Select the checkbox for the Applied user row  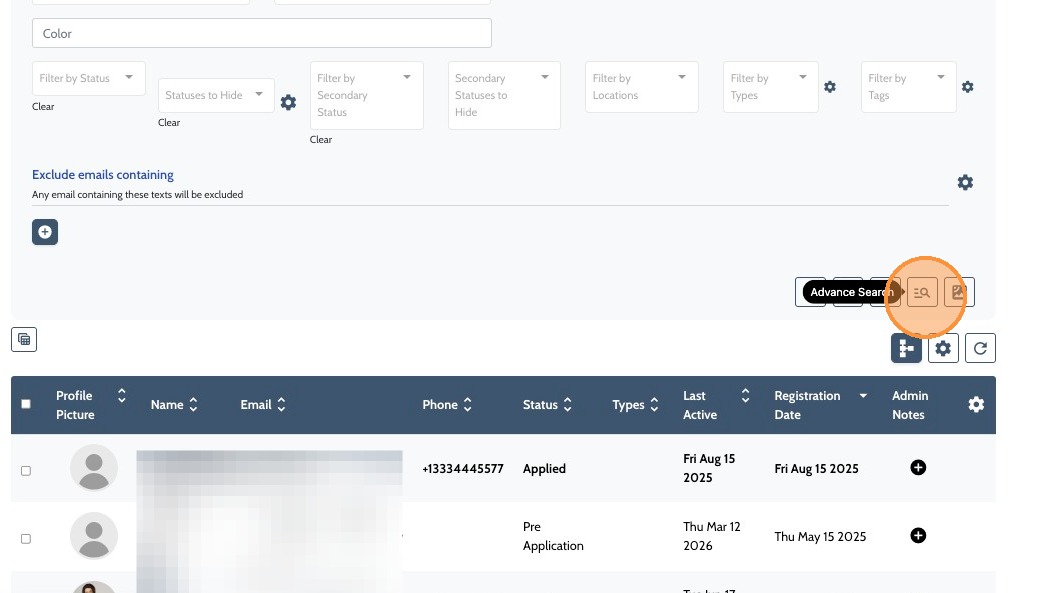tap(26, 470)
